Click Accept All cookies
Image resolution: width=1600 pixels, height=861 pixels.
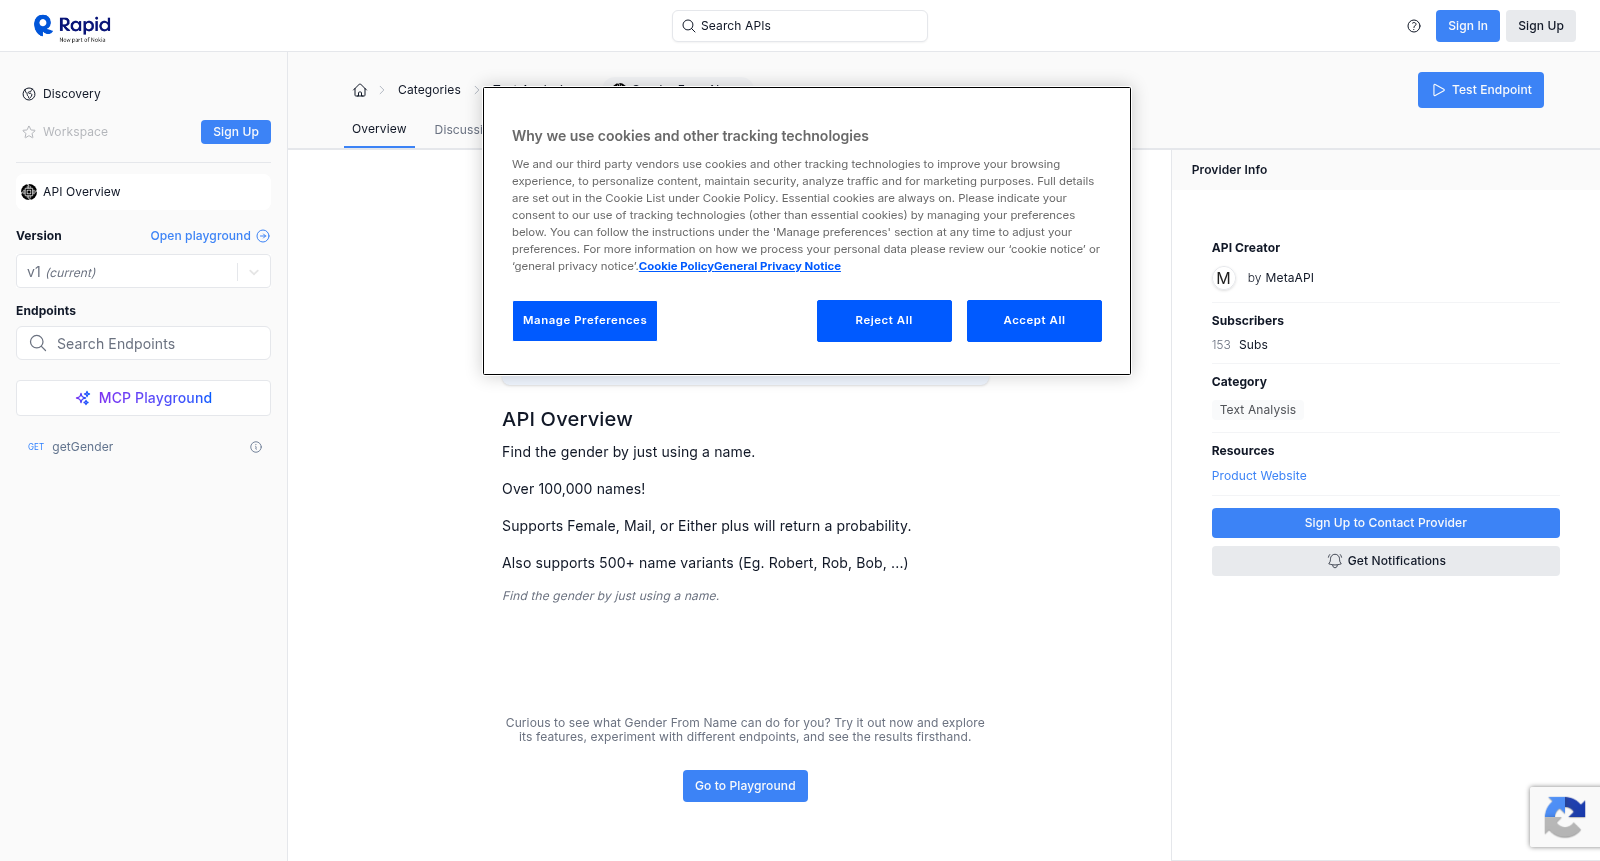point(1034,321)
